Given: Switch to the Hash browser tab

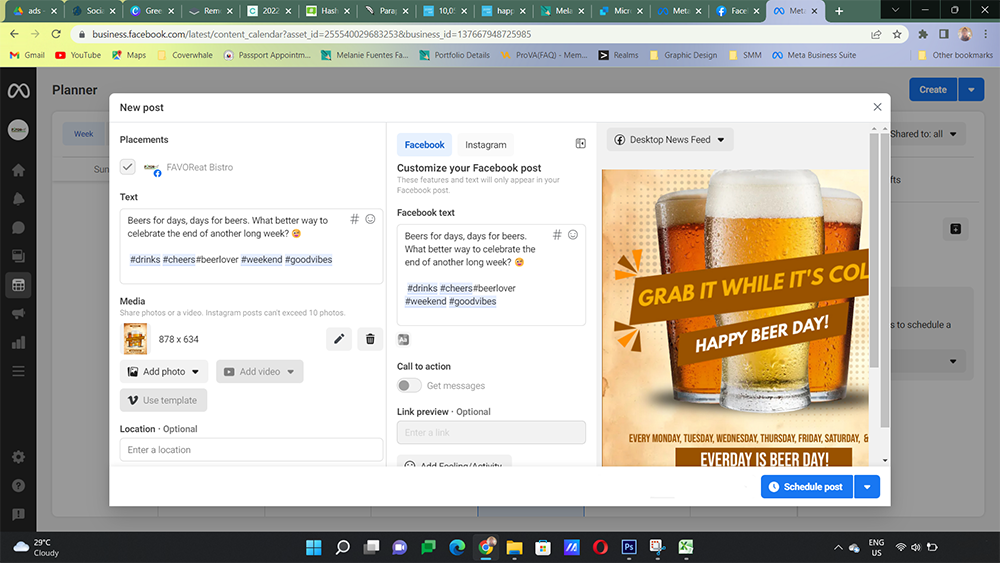Looking at the screenshot, I should tap(328, 11).
